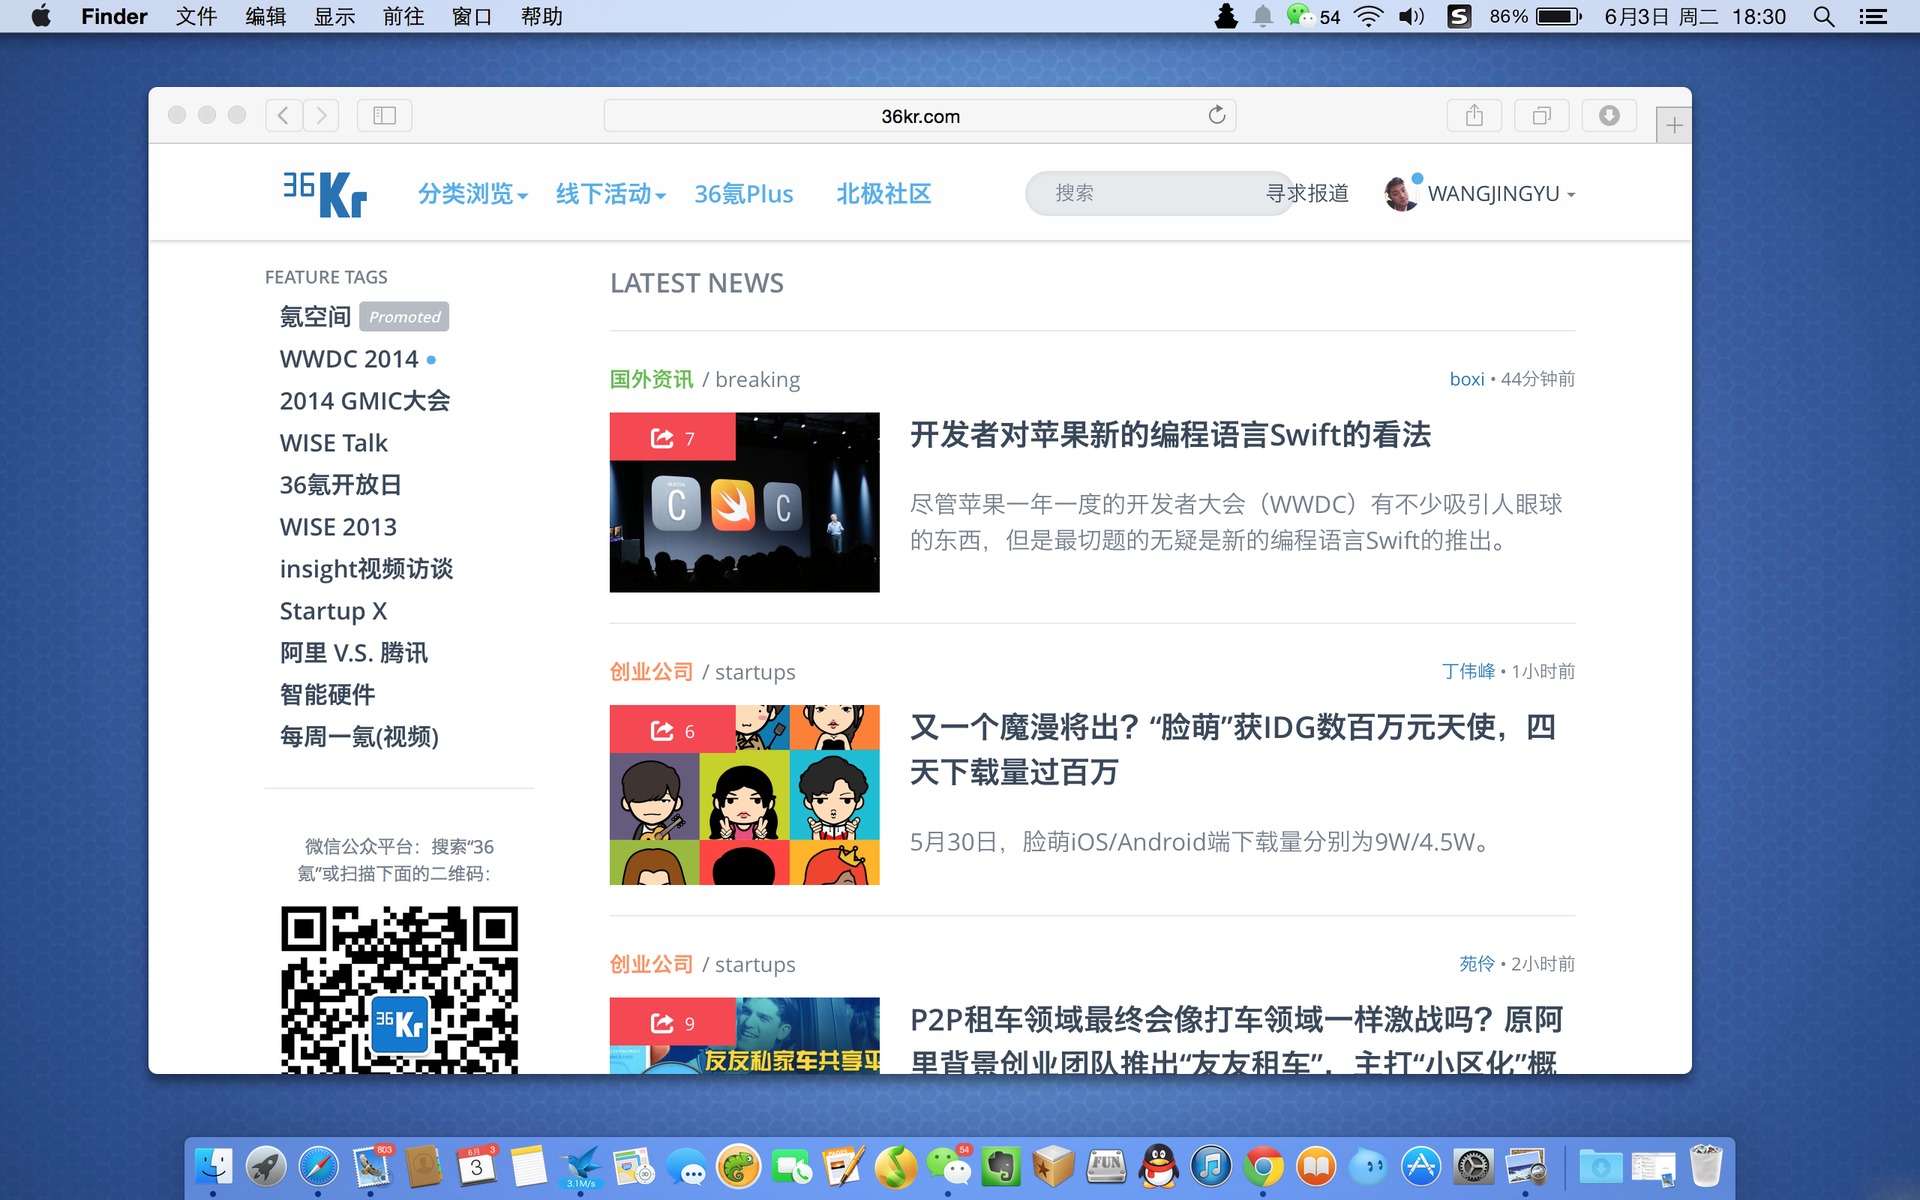Open the 氪空间 feature tag
The height and width of the screenshot is (1200, 1920).
coord(315,317)
